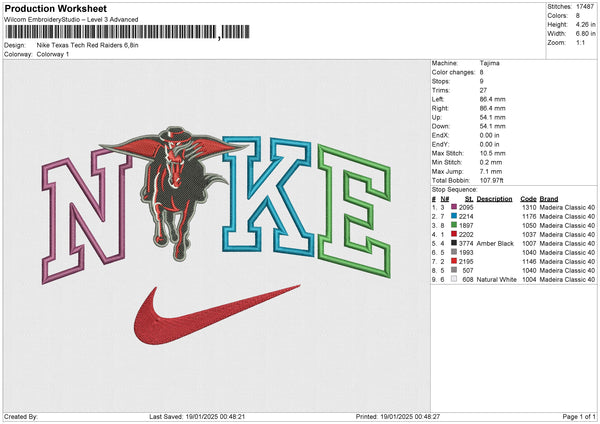Viewport: 600px width, 424px height.
Task: Click the 'Code' column header
Action: (x=528, y=199)
